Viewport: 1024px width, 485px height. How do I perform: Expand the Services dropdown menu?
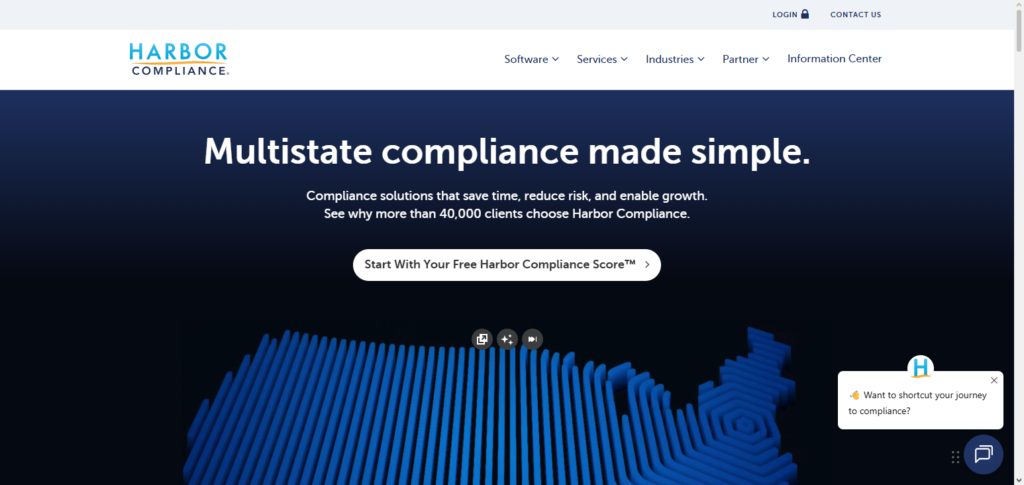pyautogui.click(x=602, y=59)
